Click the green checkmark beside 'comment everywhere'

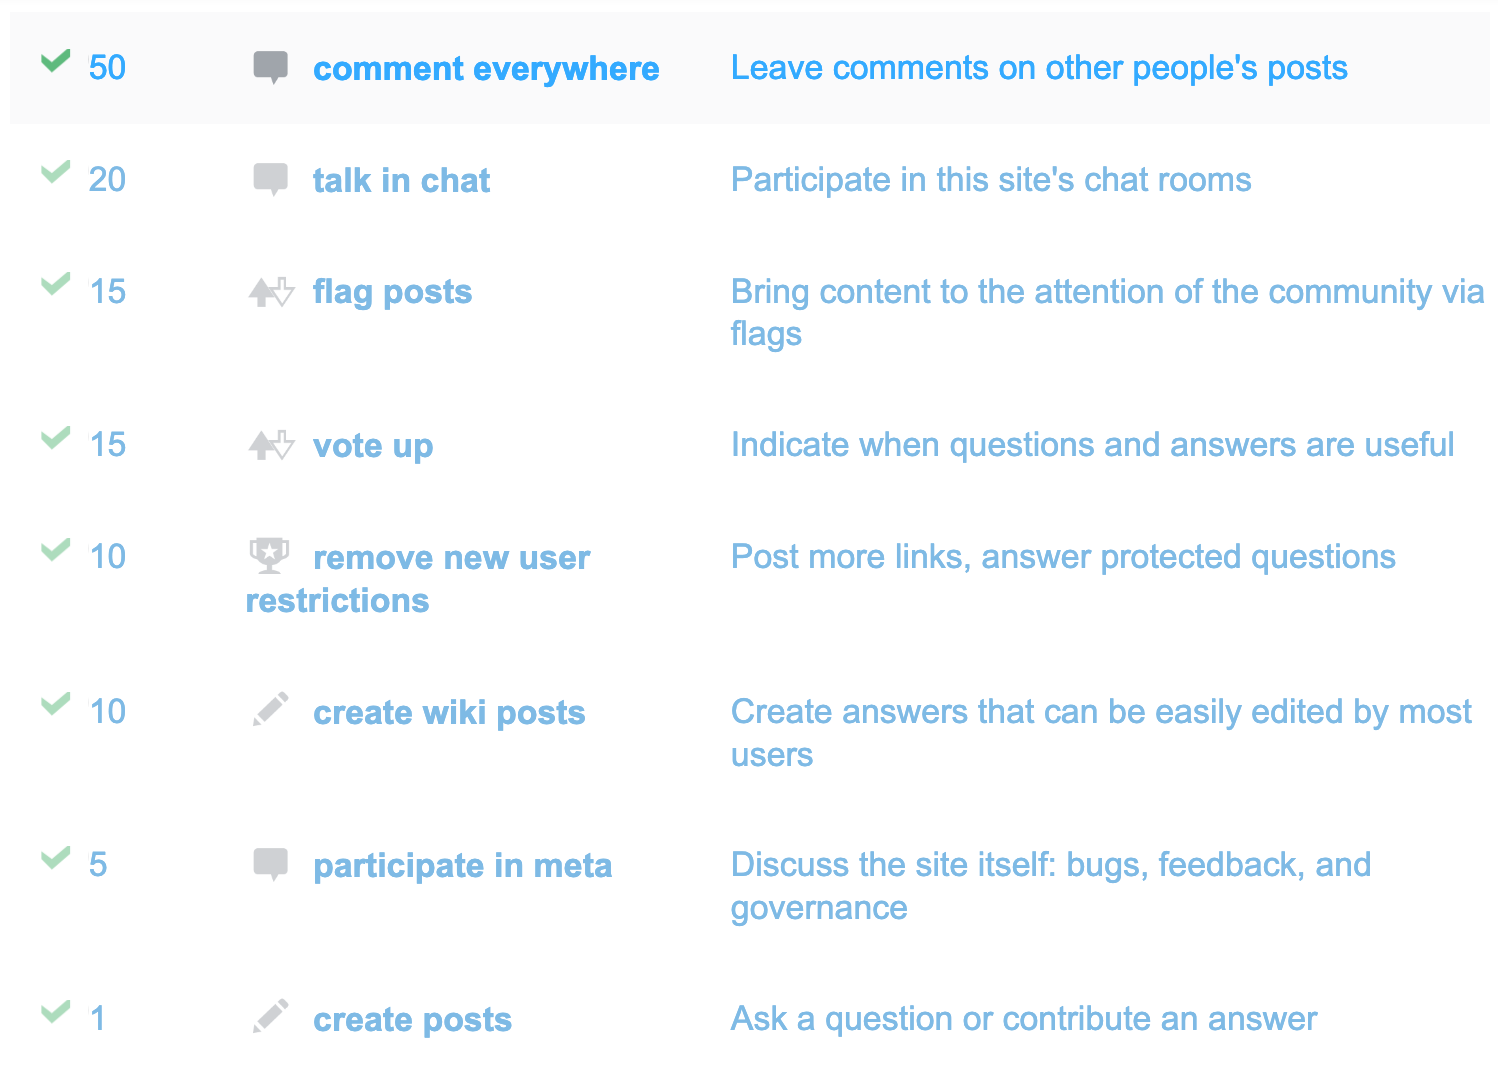click(55, 62)
